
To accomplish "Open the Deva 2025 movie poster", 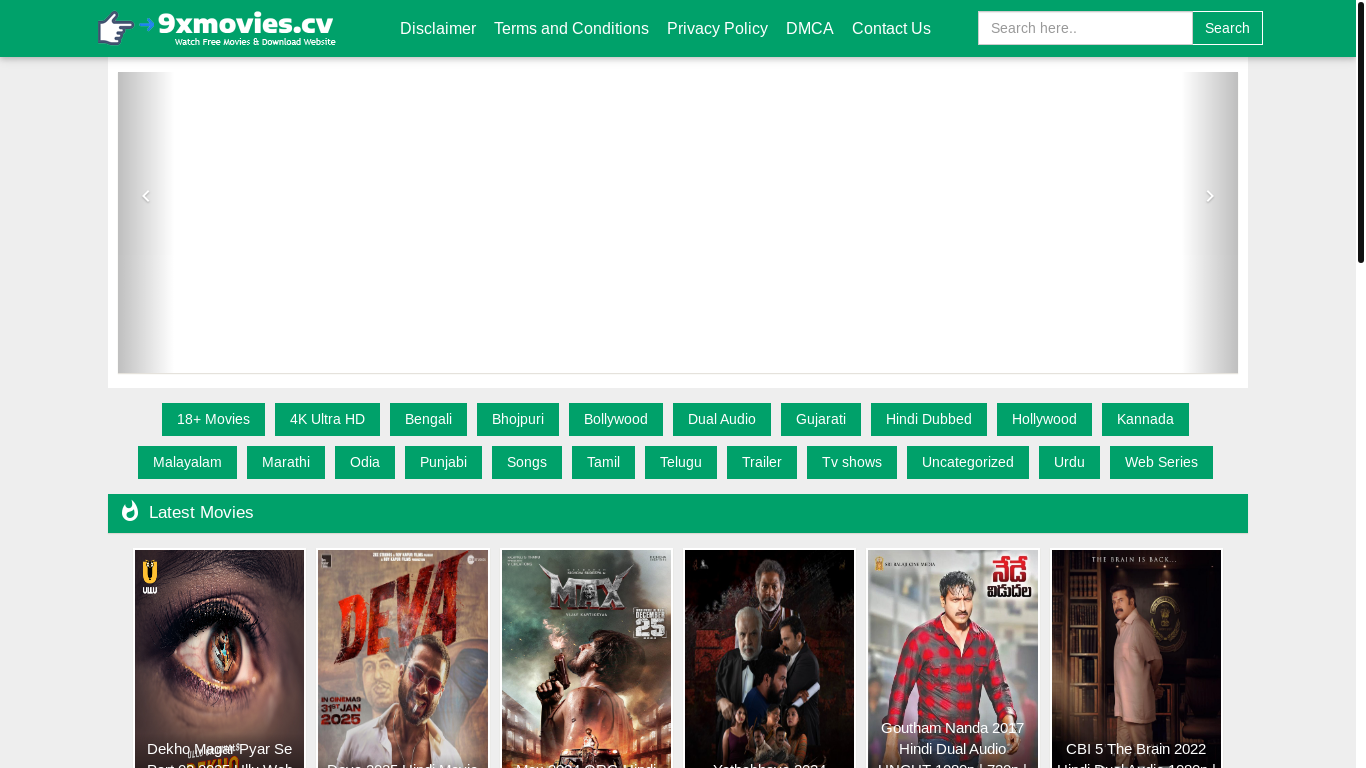I will 403,650.
